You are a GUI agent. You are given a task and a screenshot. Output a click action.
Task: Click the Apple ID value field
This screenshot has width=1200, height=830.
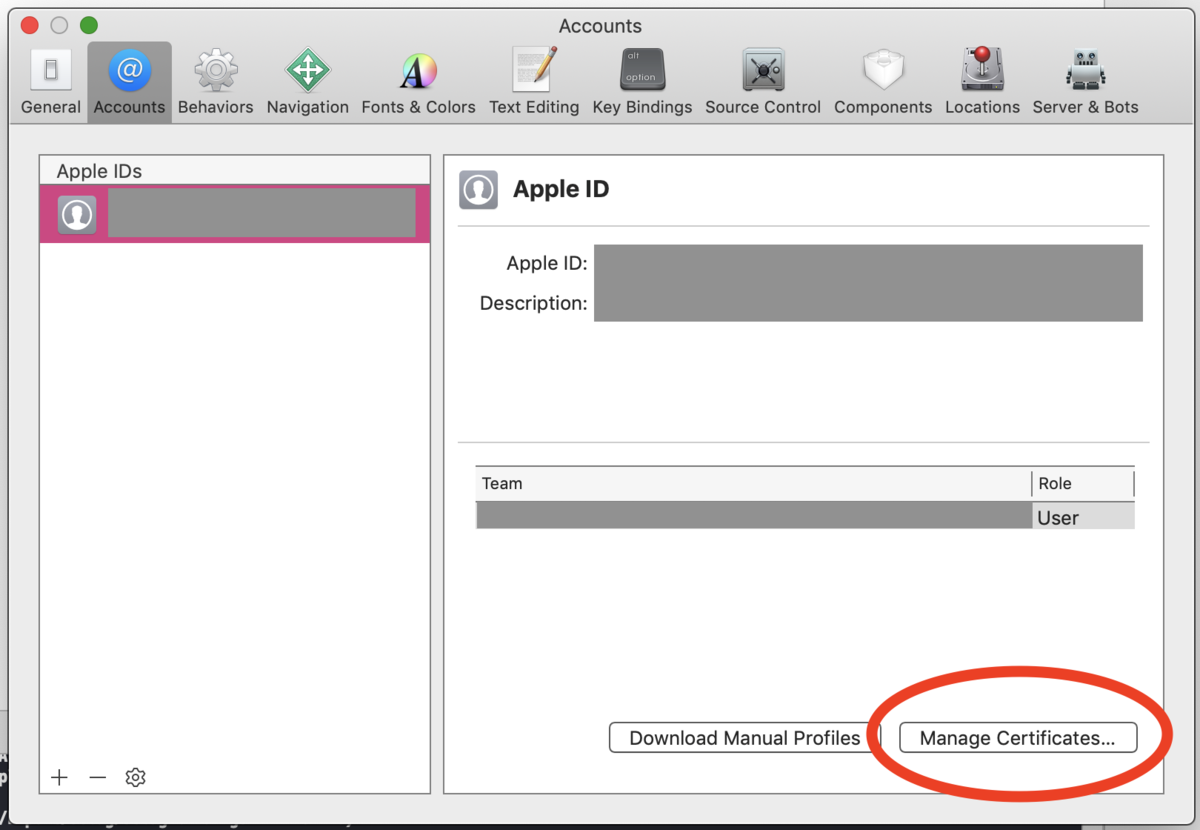coord(868,264)
